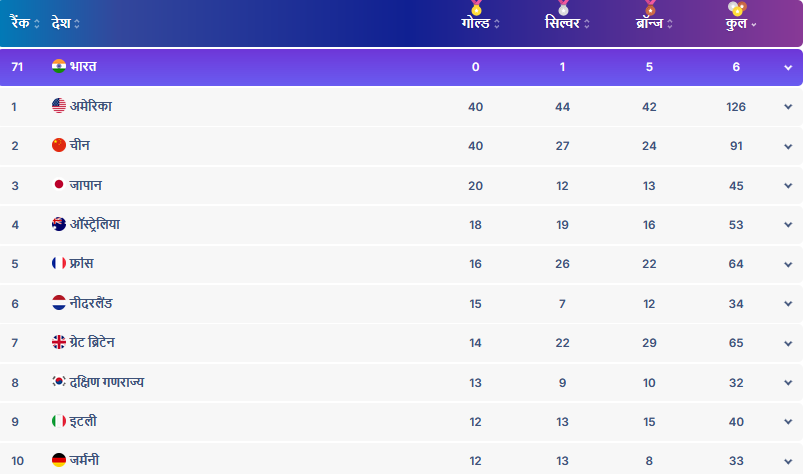Click the Australia flag icon
Image resolution: width=807 pixels, height=474 pixels.
click(x=59, y=224)
